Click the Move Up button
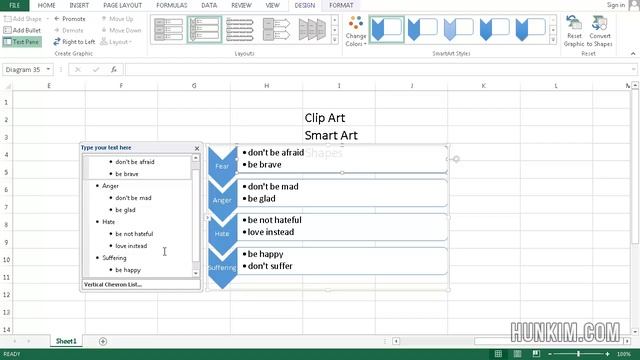The width and height of the screenshot is (640, 360). pyautogui.click(x=117, y=19)
